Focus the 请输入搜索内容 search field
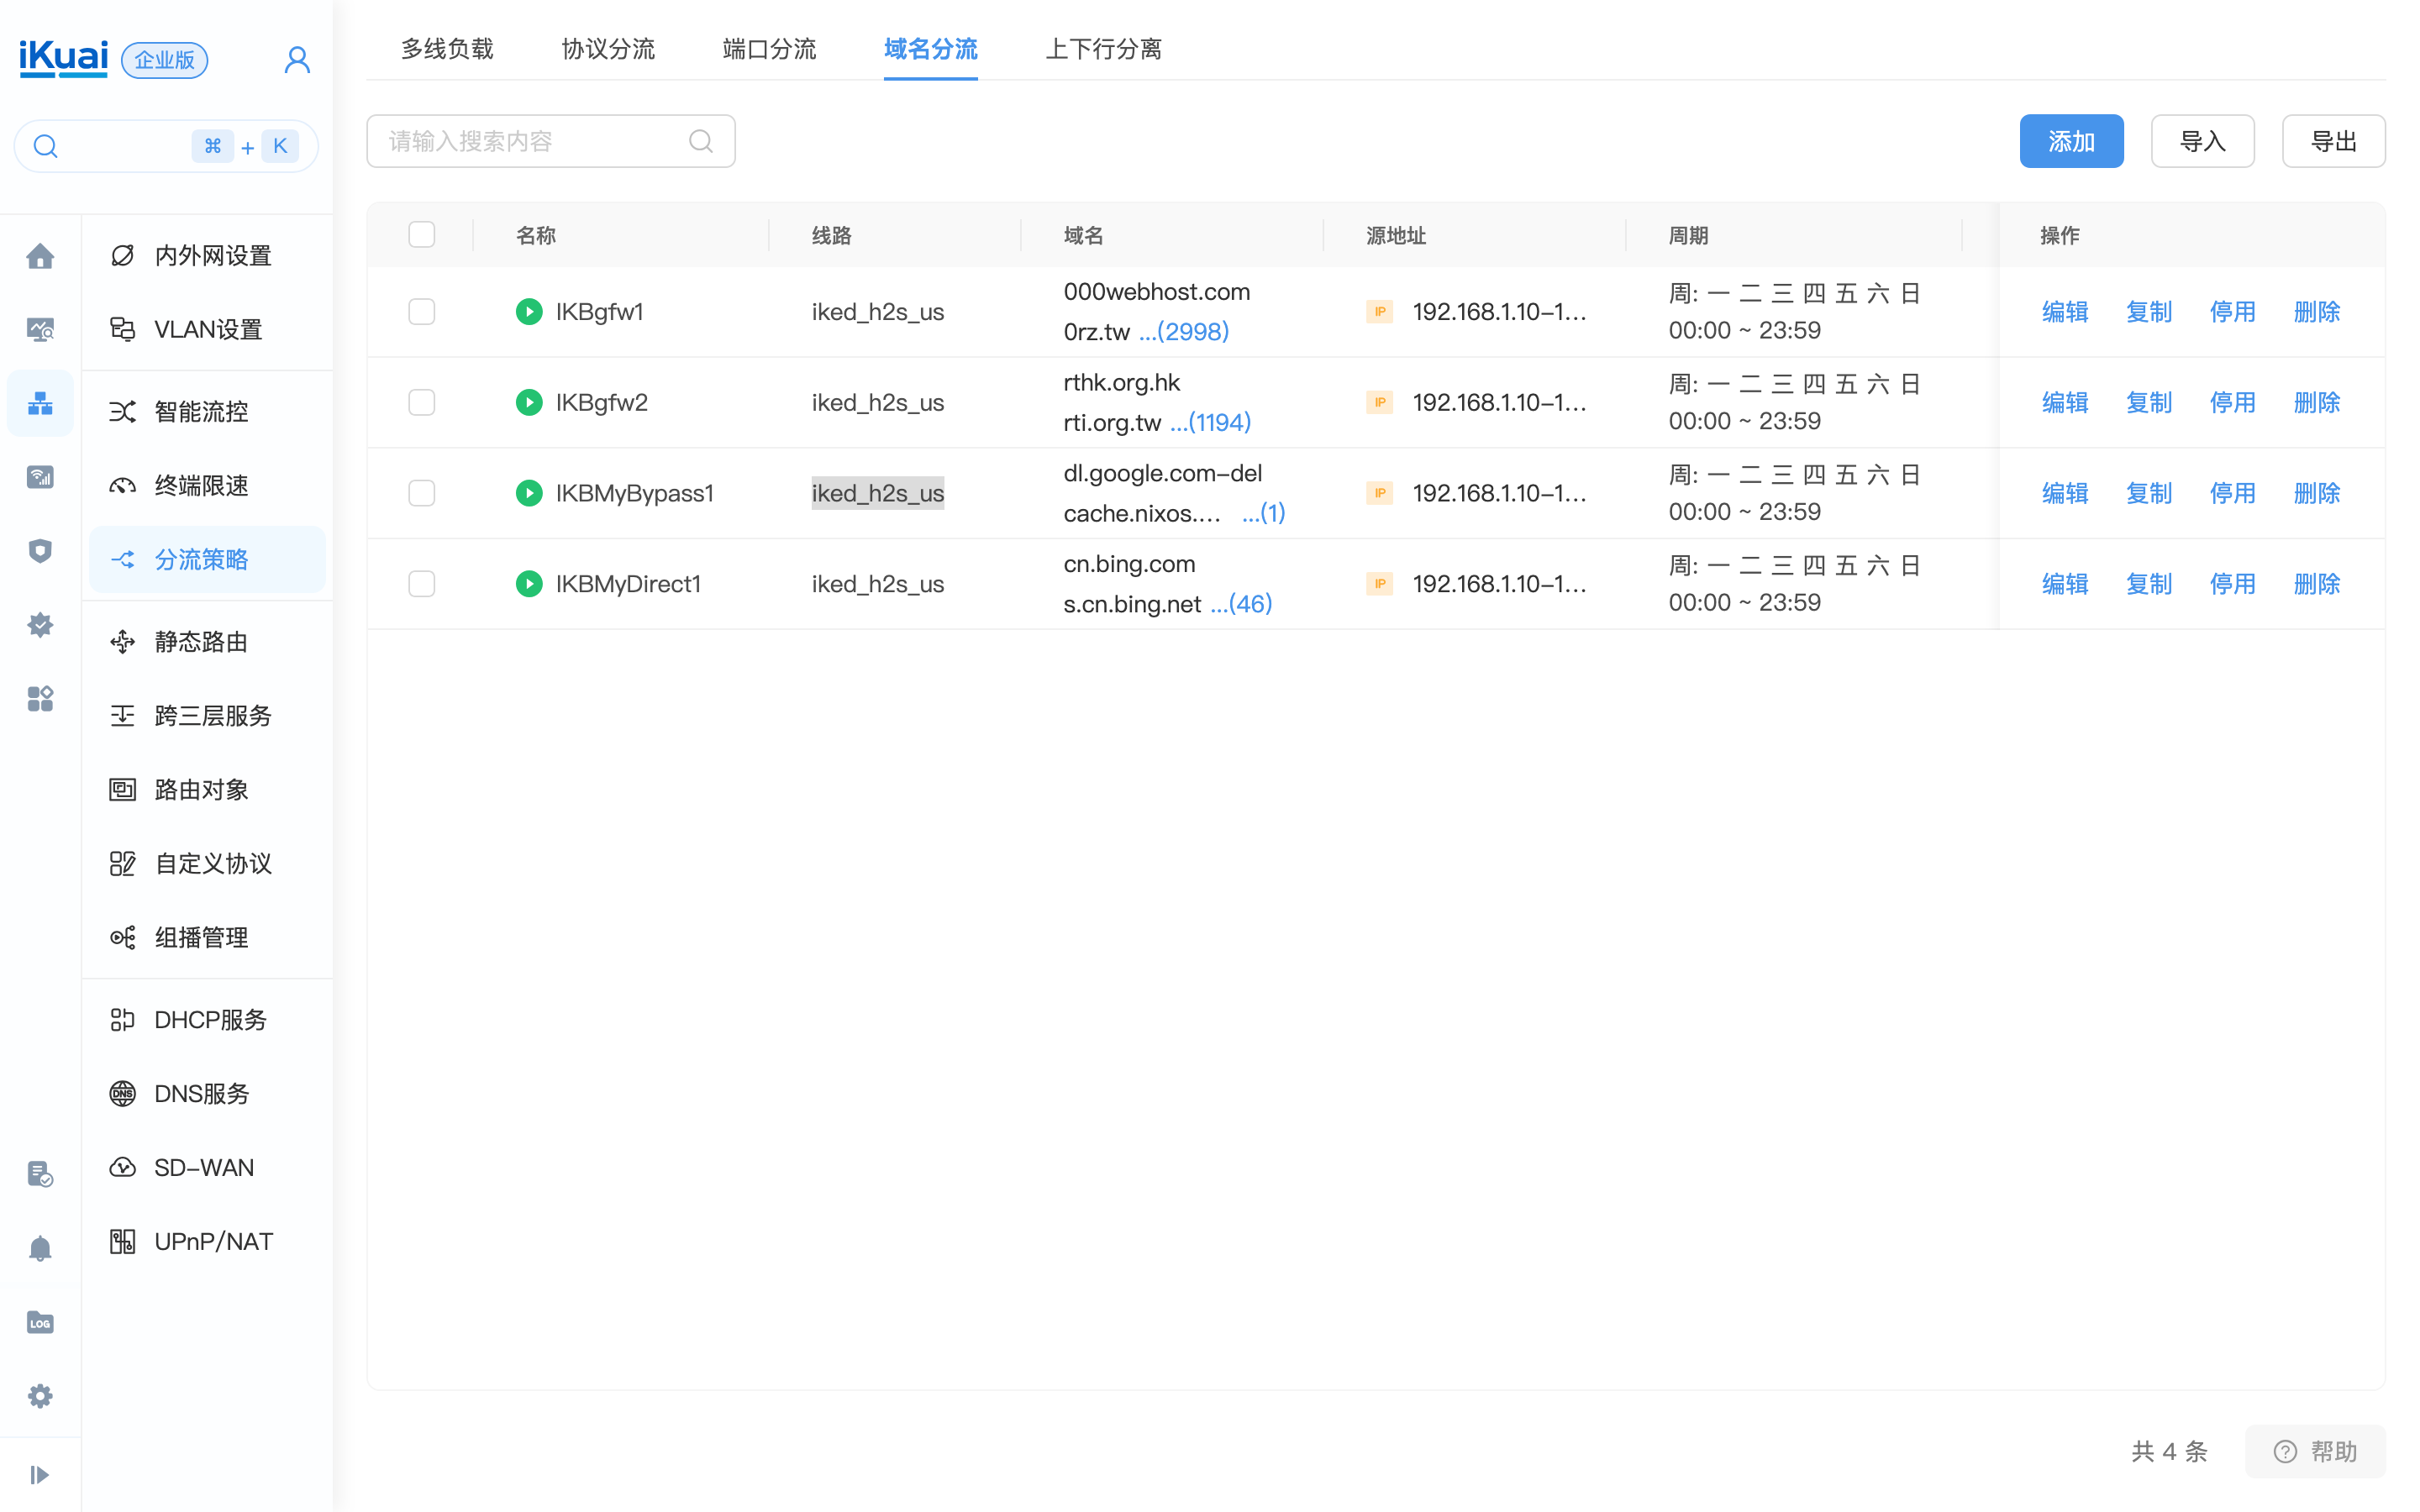The width and height of the screenshot is (2420, 1512). click(x=530, y=141)
